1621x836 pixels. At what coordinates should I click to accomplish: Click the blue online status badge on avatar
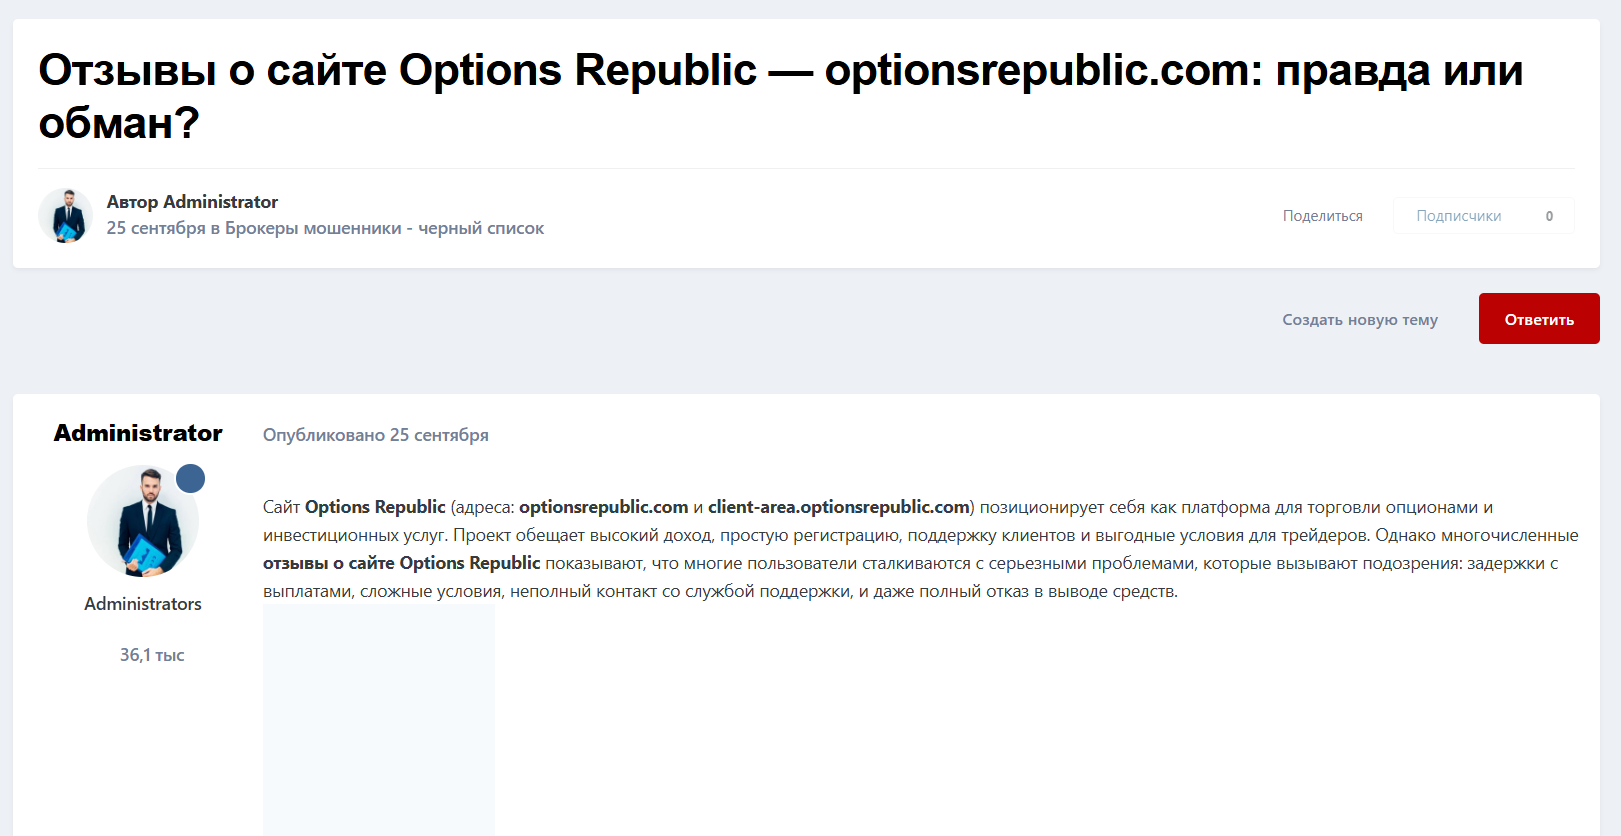pyautogui.click(x=190, y=478)
